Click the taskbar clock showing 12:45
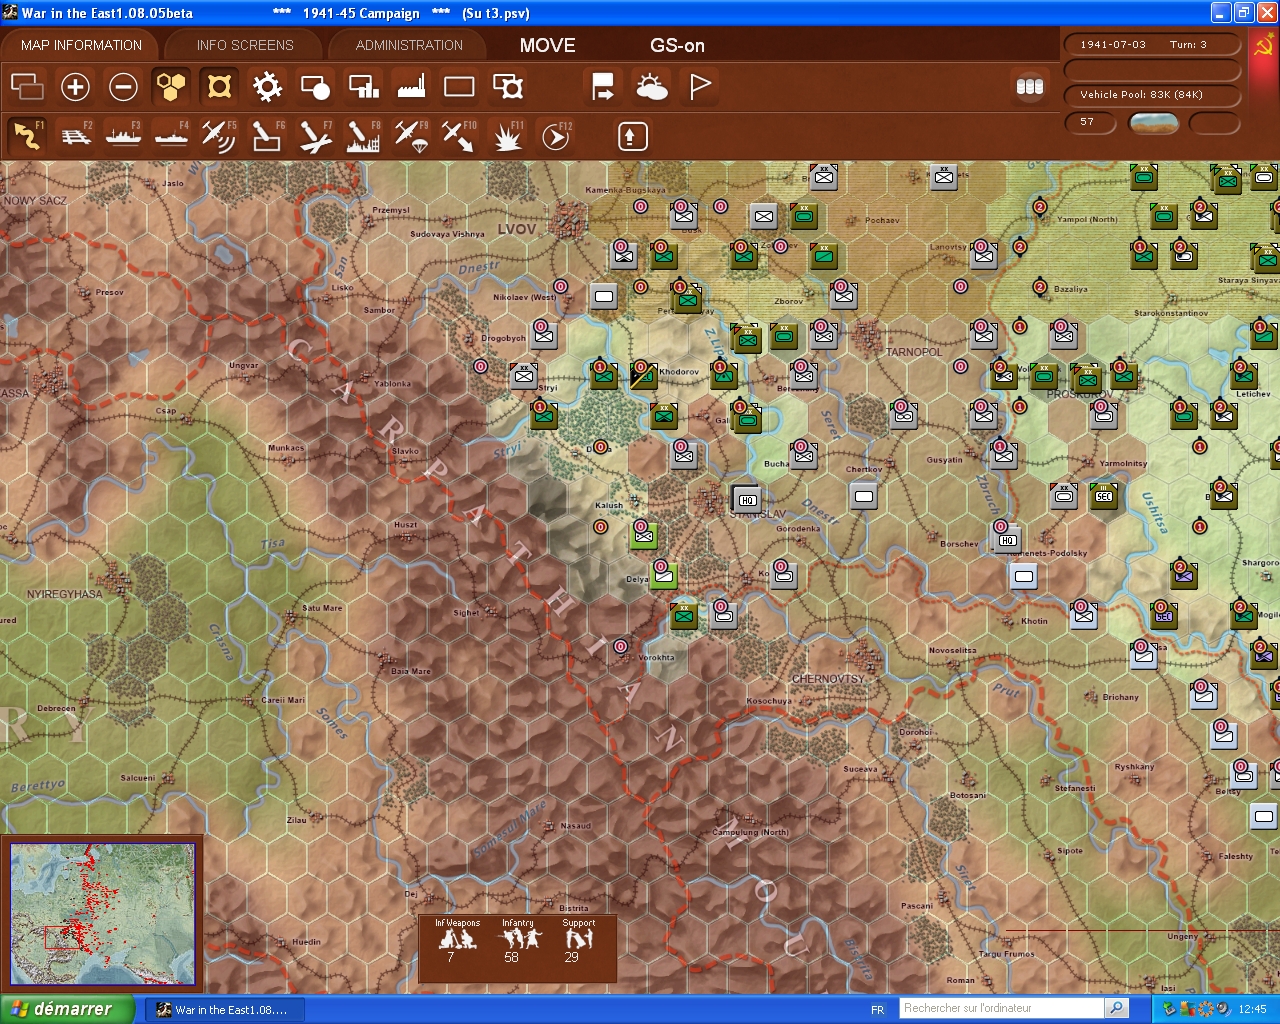 tap(1252, 1010)
